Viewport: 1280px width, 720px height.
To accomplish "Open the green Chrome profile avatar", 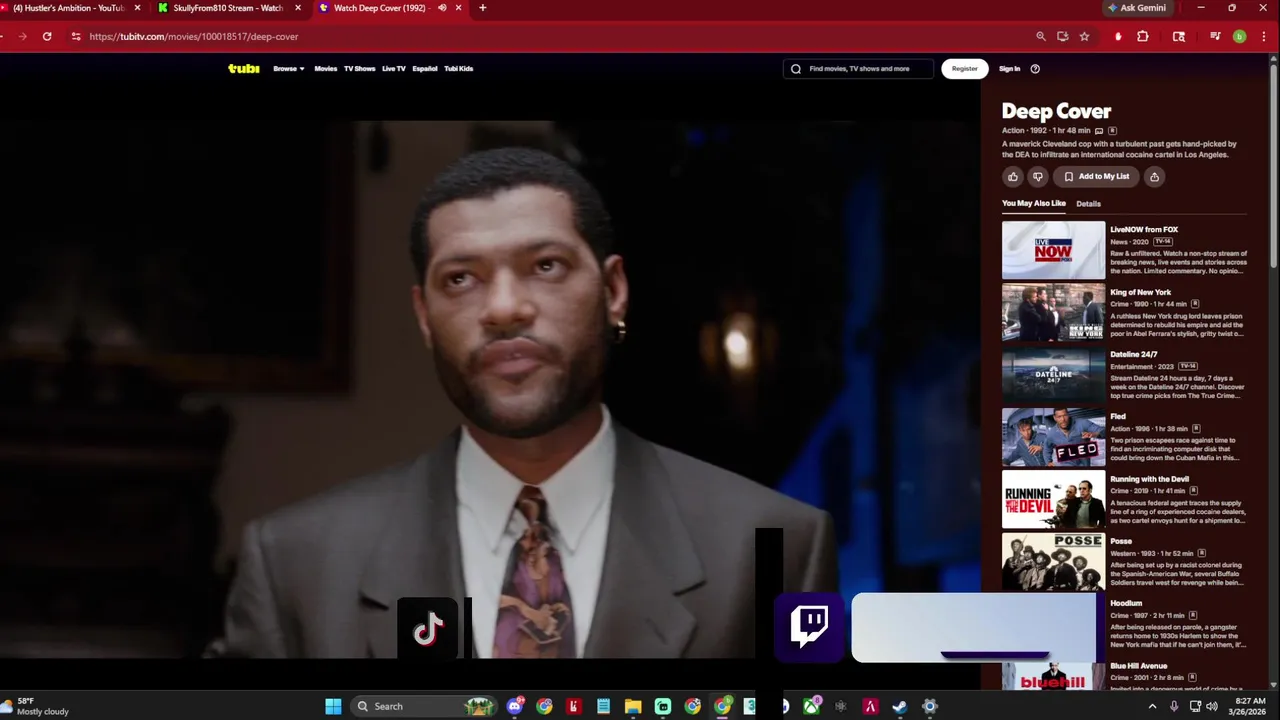I will click(1240, 36).
